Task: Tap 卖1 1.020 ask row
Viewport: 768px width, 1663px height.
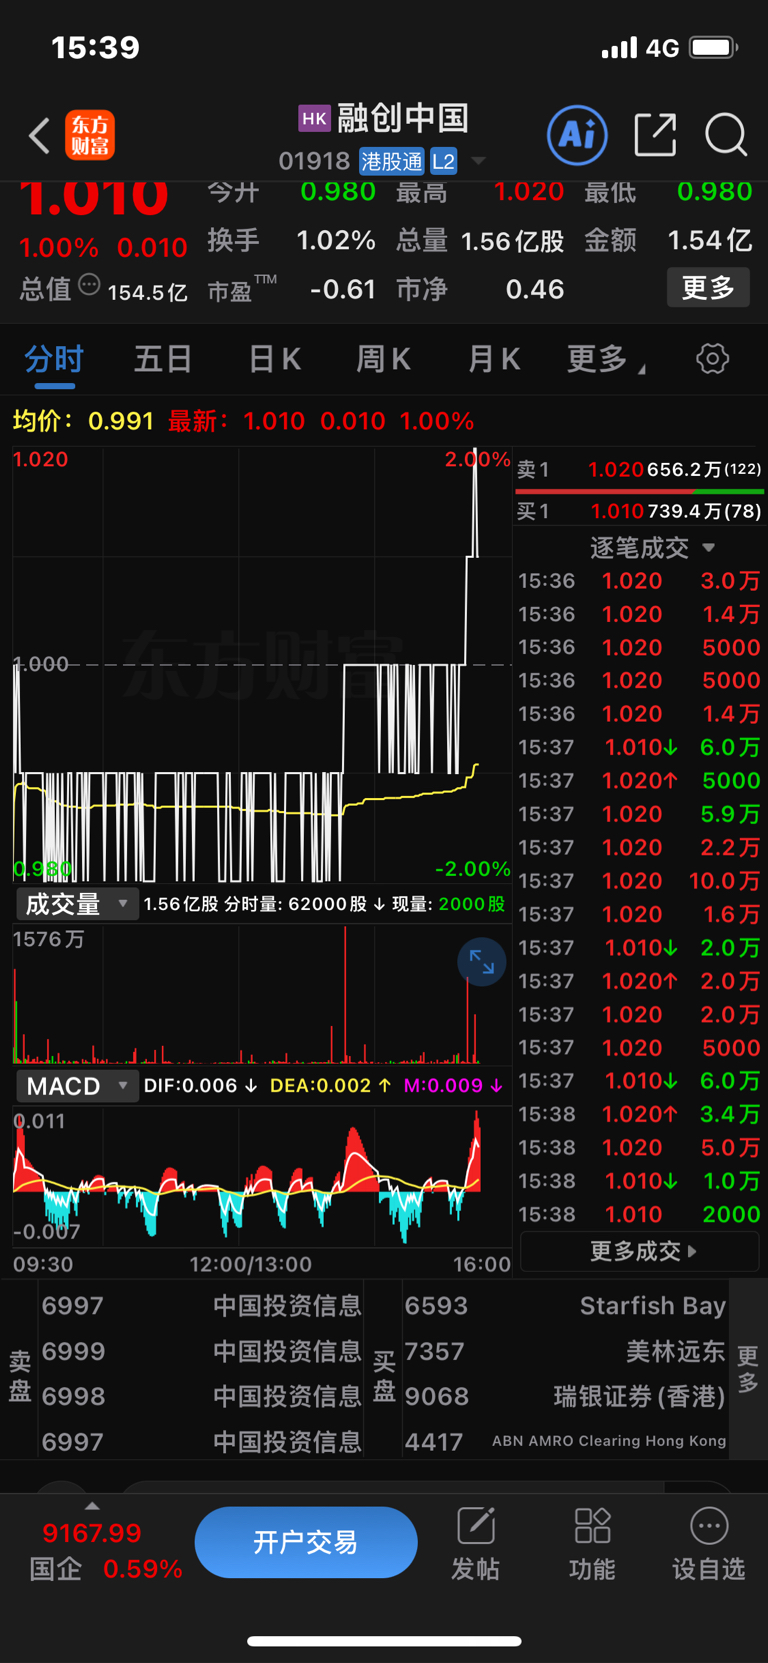Action: [639, 469]
